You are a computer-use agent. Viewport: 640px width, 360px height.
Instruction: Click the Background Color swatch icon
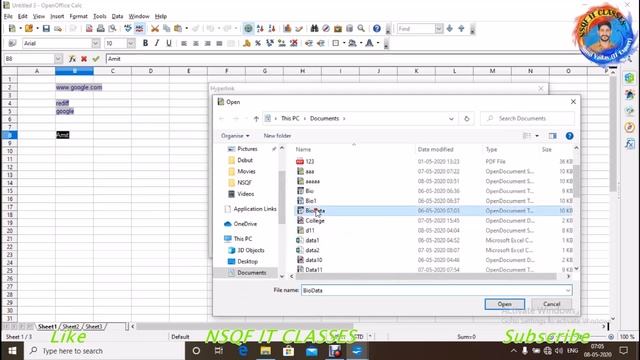[352, 43]
